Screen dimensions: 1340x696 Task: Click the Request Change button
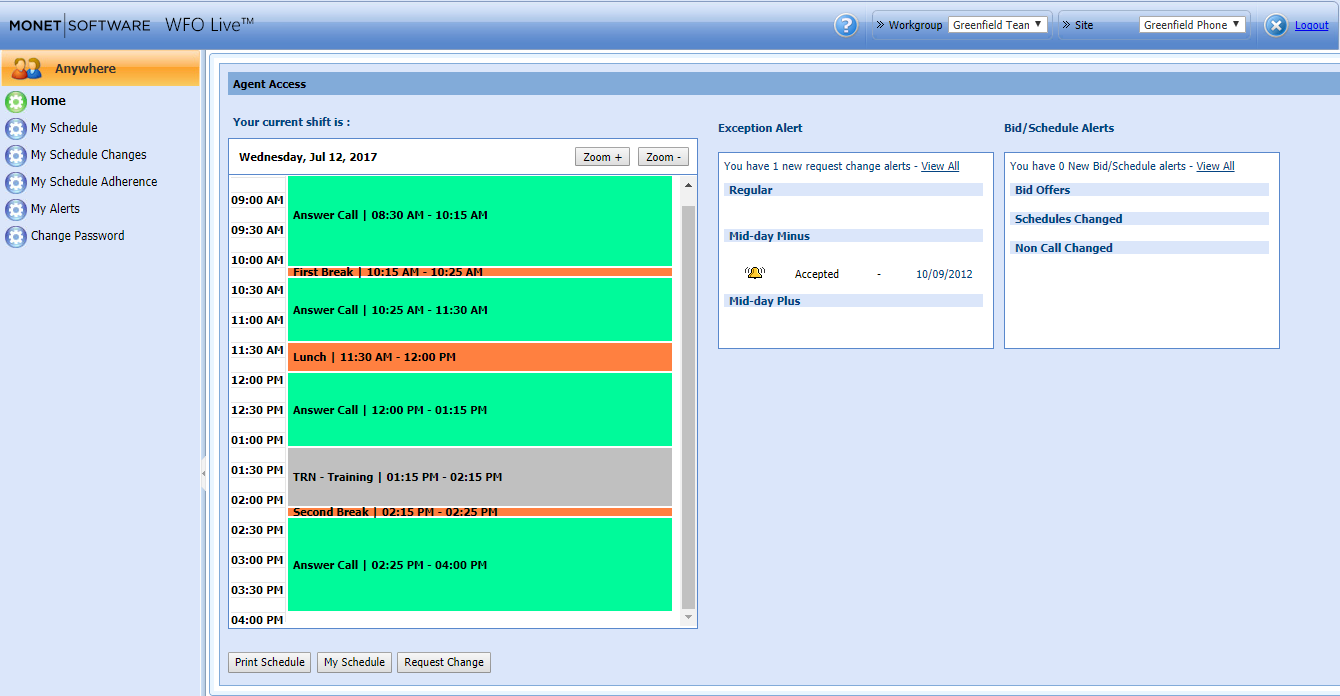(x=444, y=662)
